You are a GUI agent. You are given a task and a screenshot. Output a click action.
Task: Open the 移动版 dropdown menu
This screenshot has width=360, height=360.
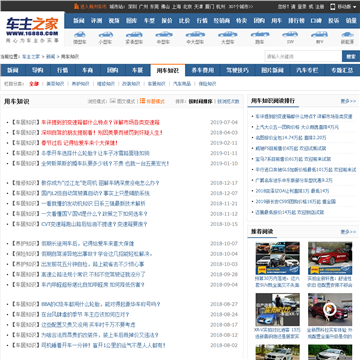[342, 7]
